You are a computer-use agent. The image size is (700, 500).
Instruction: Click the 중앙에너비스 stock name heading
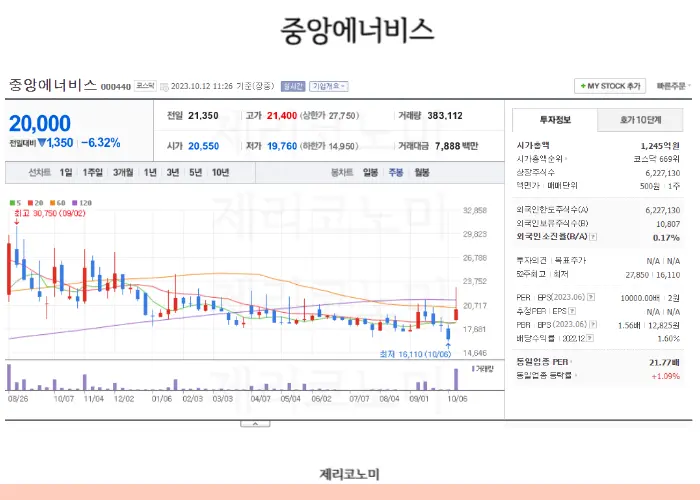pyautogui.click(x=53, y=85)
